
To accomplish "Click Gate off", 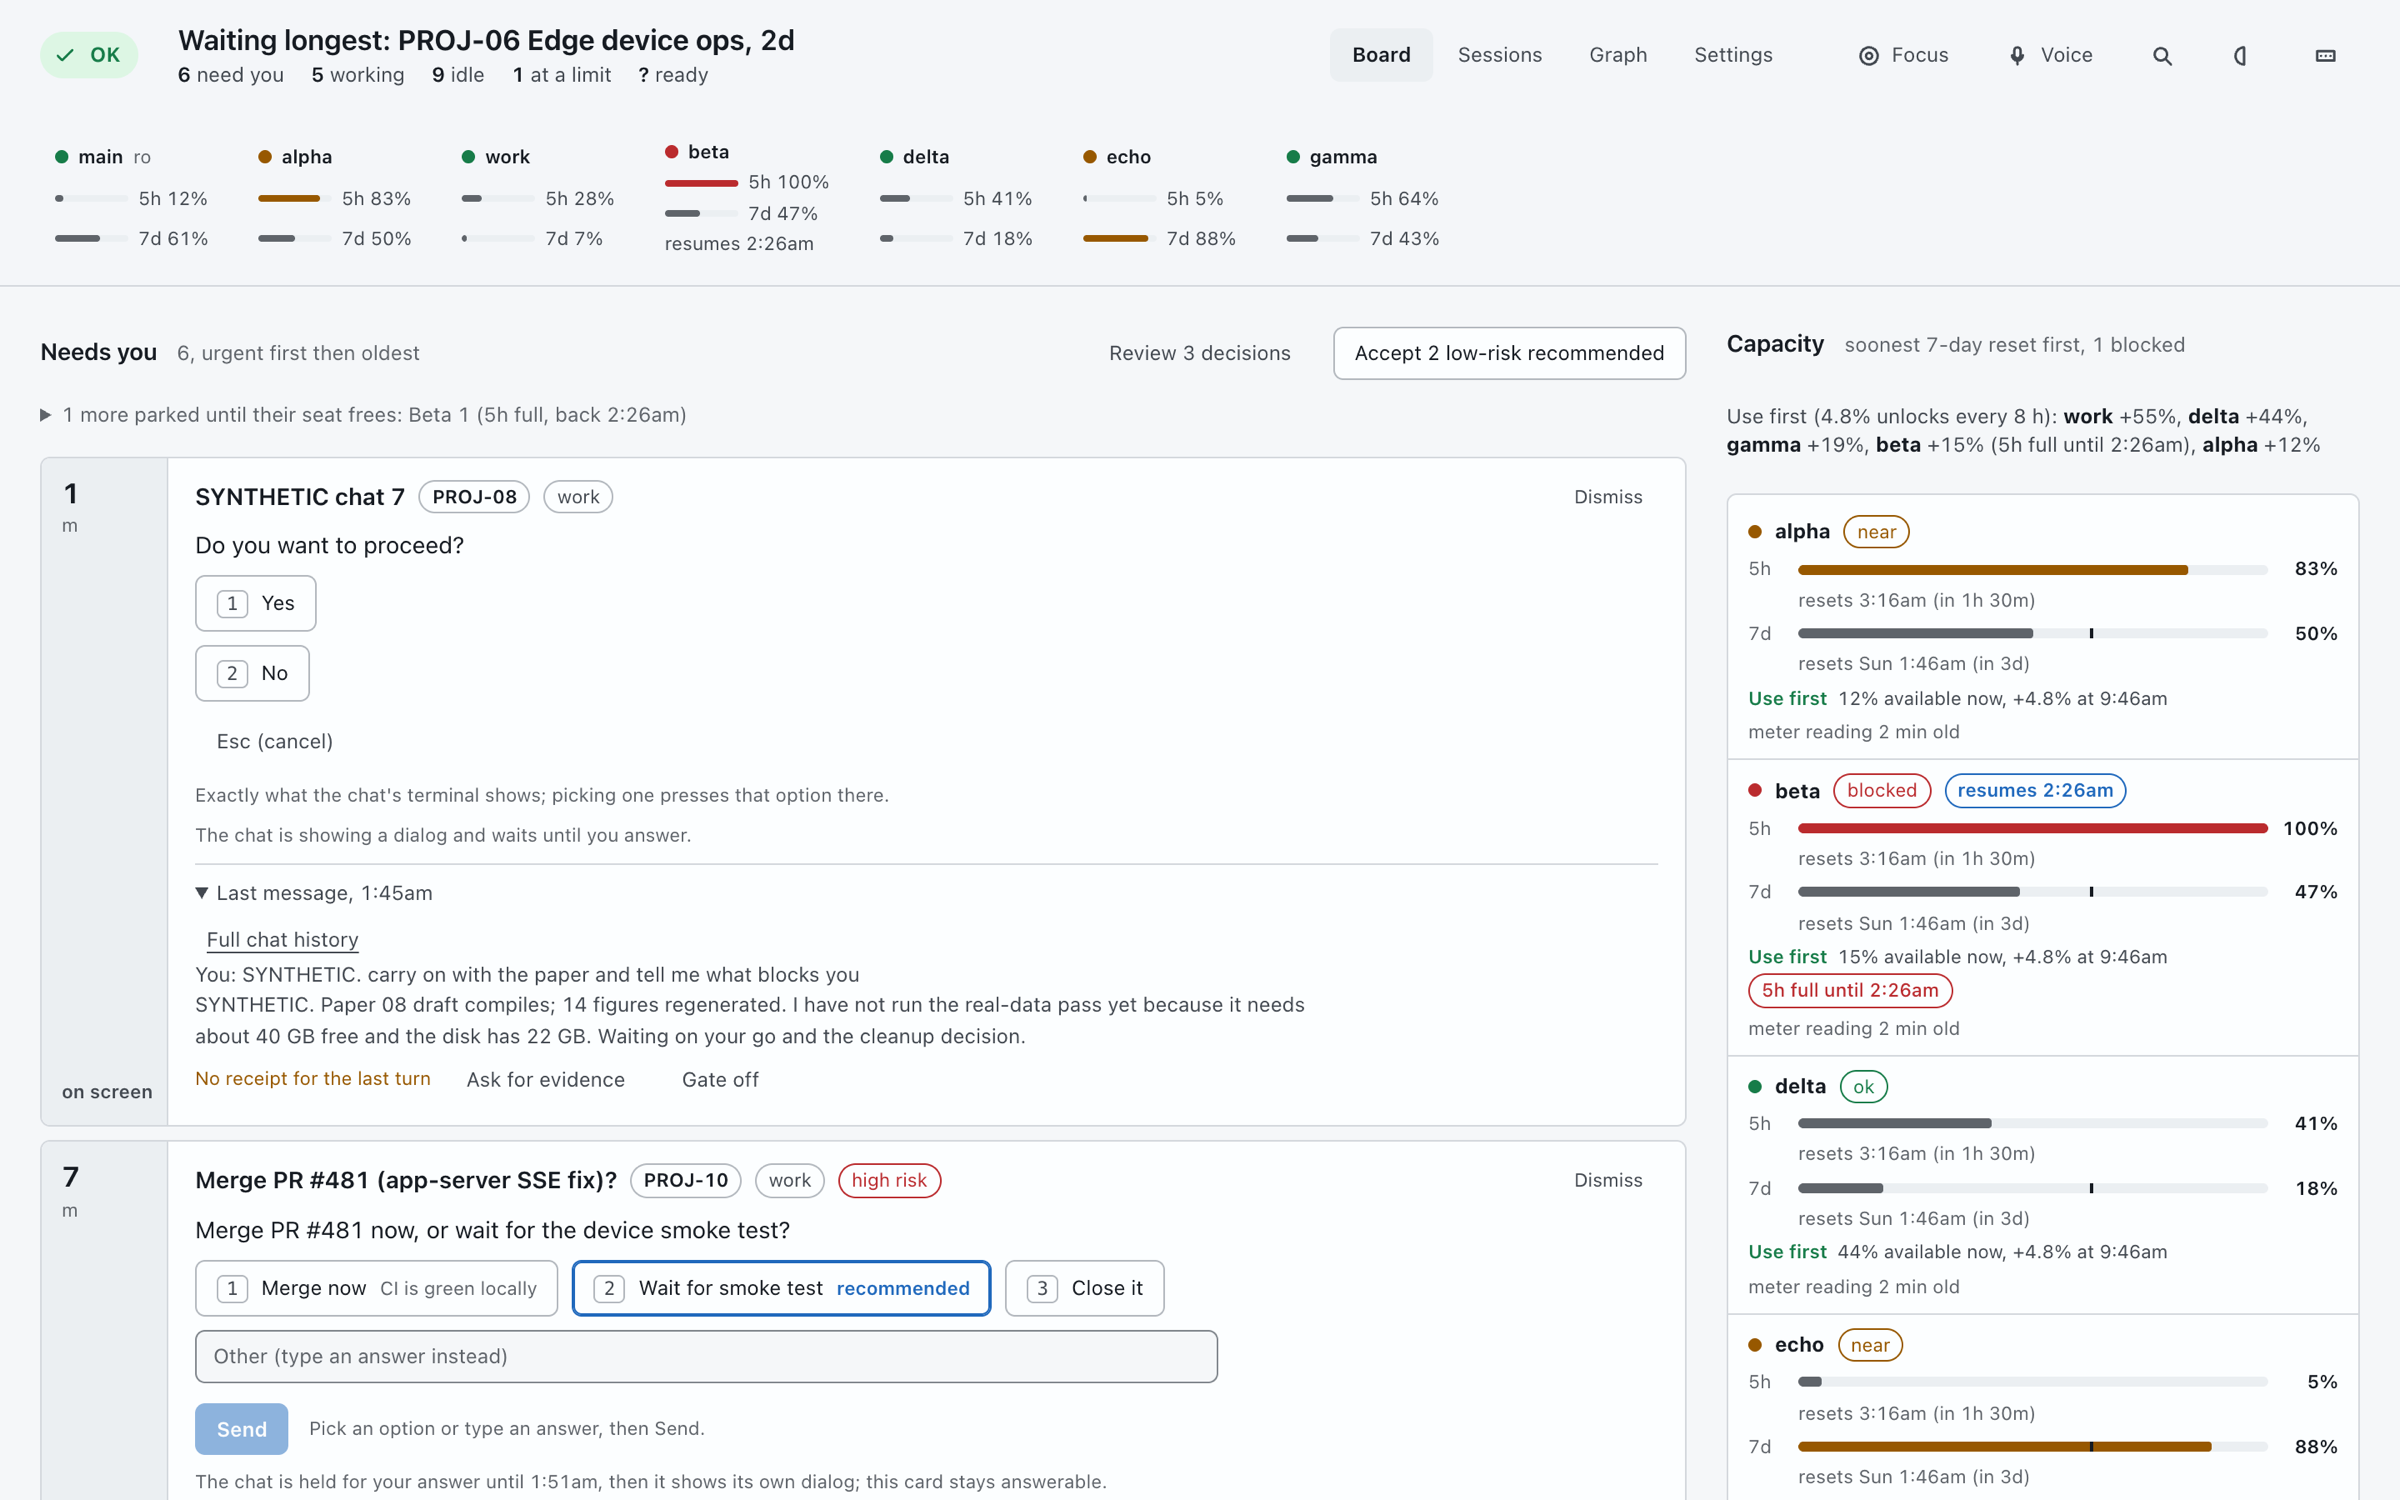I will [720, 1080].
